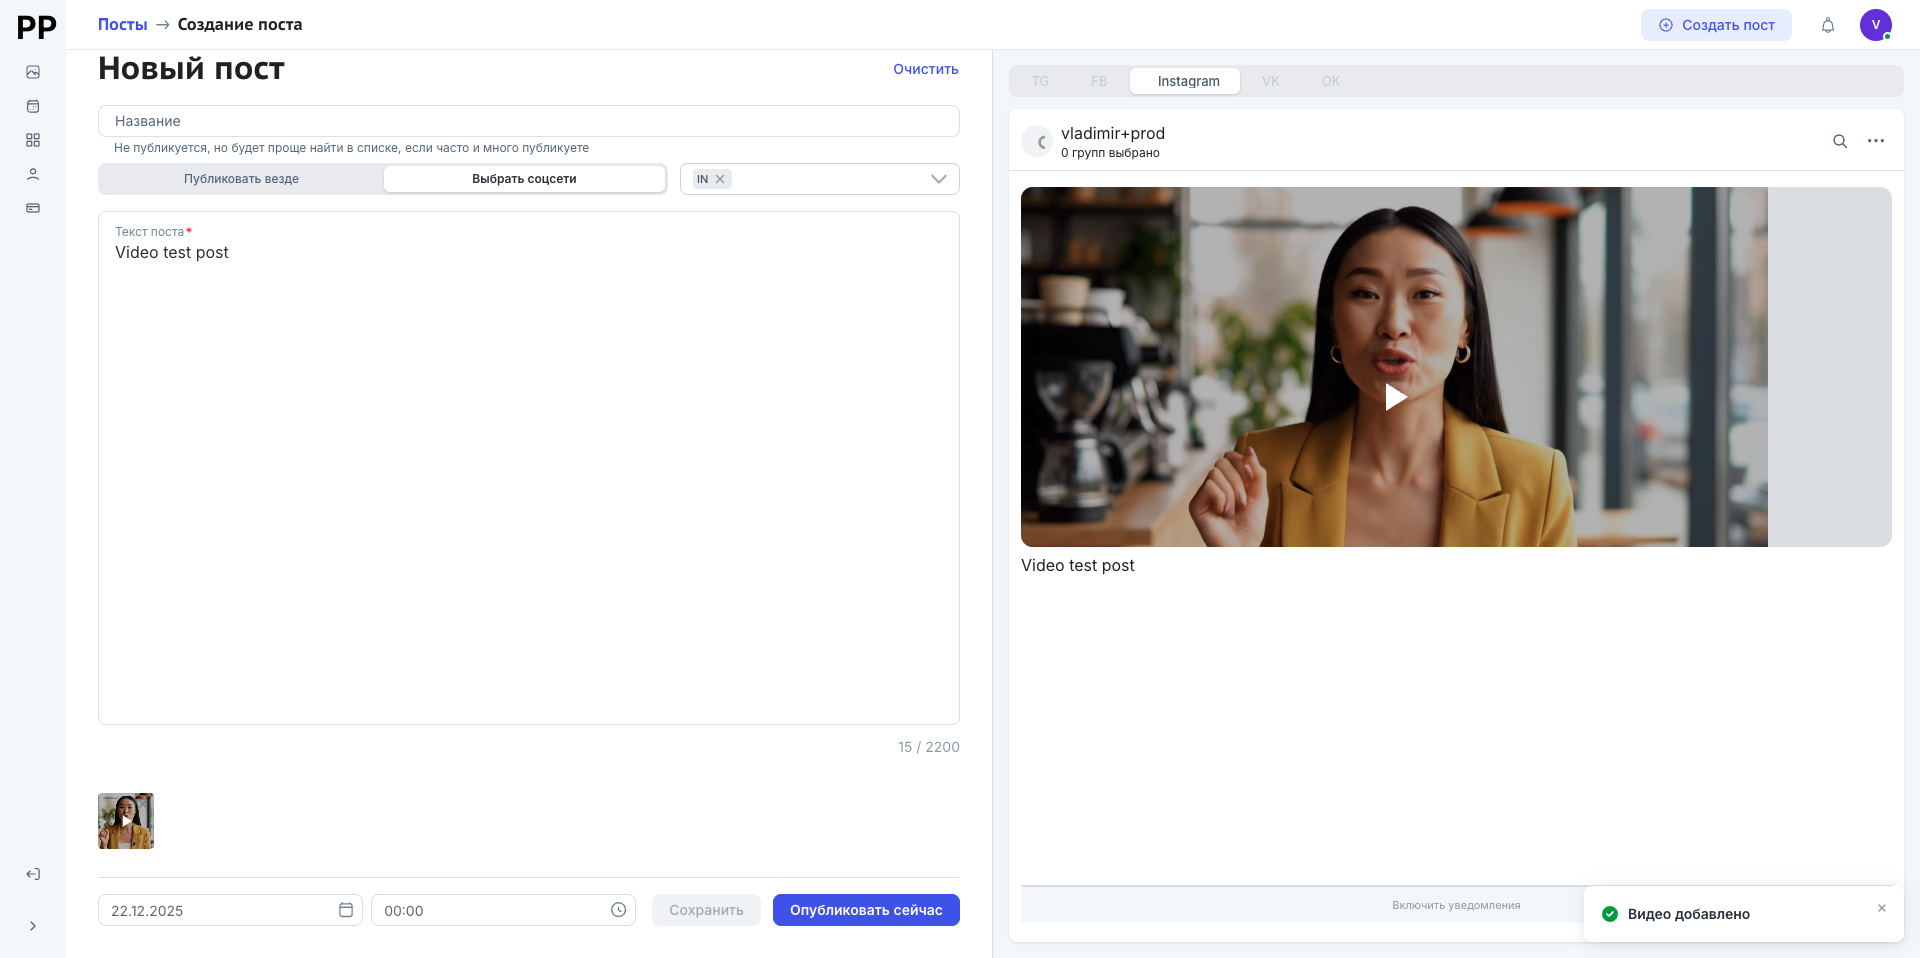Viewport: 1920px width, 958px height.
Task: Expand the social networks dropdown
Action: tap(938, 179)
